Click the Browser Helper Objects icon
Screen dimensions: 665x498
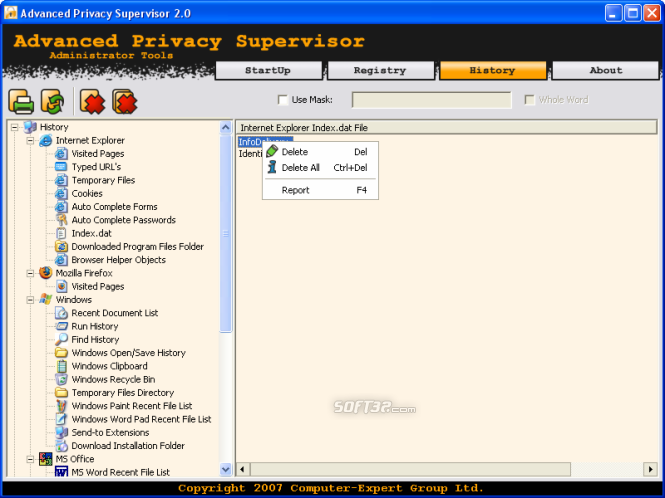tap(61, 260)
